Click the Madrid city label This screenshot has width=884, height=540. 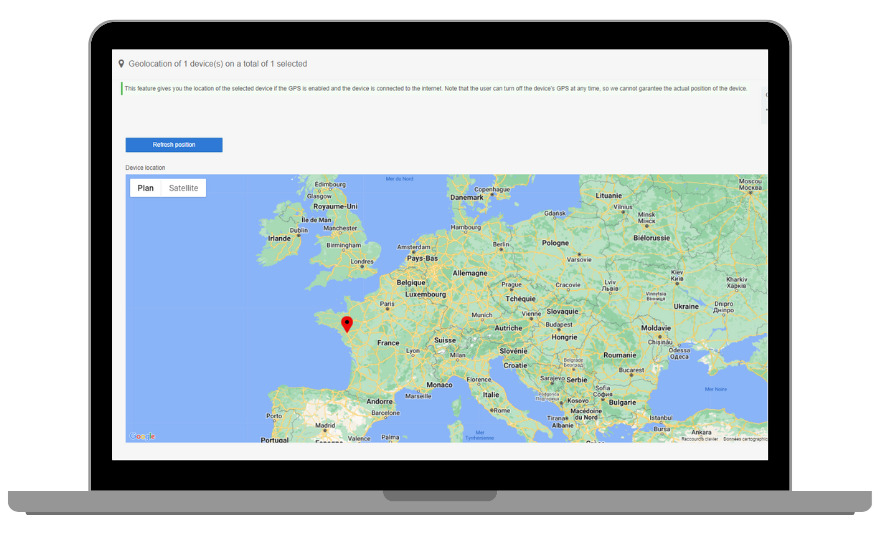[325, 426]
